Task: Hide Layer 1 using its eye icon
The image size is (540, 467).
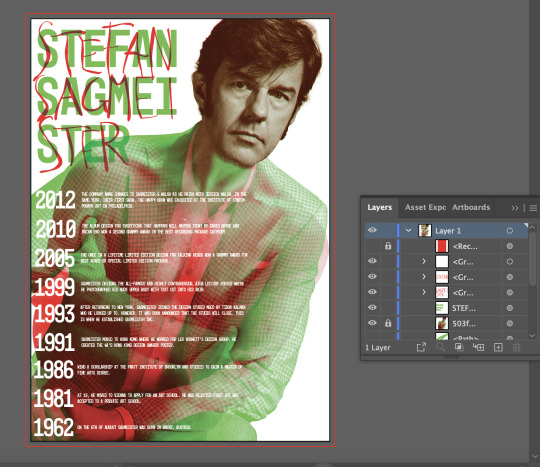Action: click(x=372, y=230)
